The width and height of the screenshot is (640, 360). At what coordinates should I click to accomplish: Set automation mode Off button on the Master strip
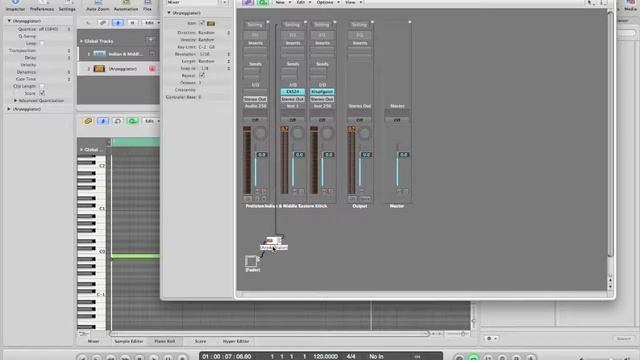pyautogui.click(x=397, y=120)
